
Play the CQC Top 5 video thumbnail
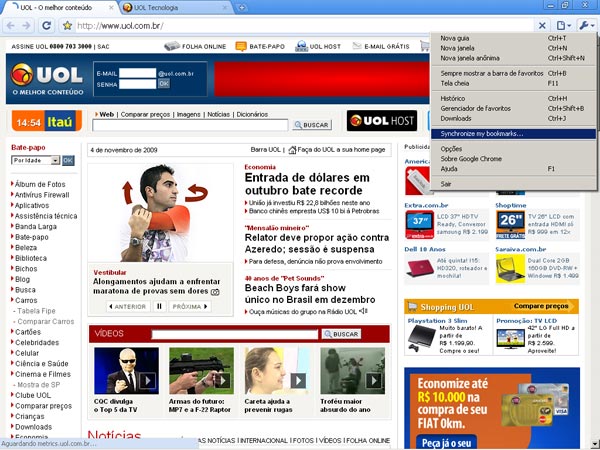[126, 370]
